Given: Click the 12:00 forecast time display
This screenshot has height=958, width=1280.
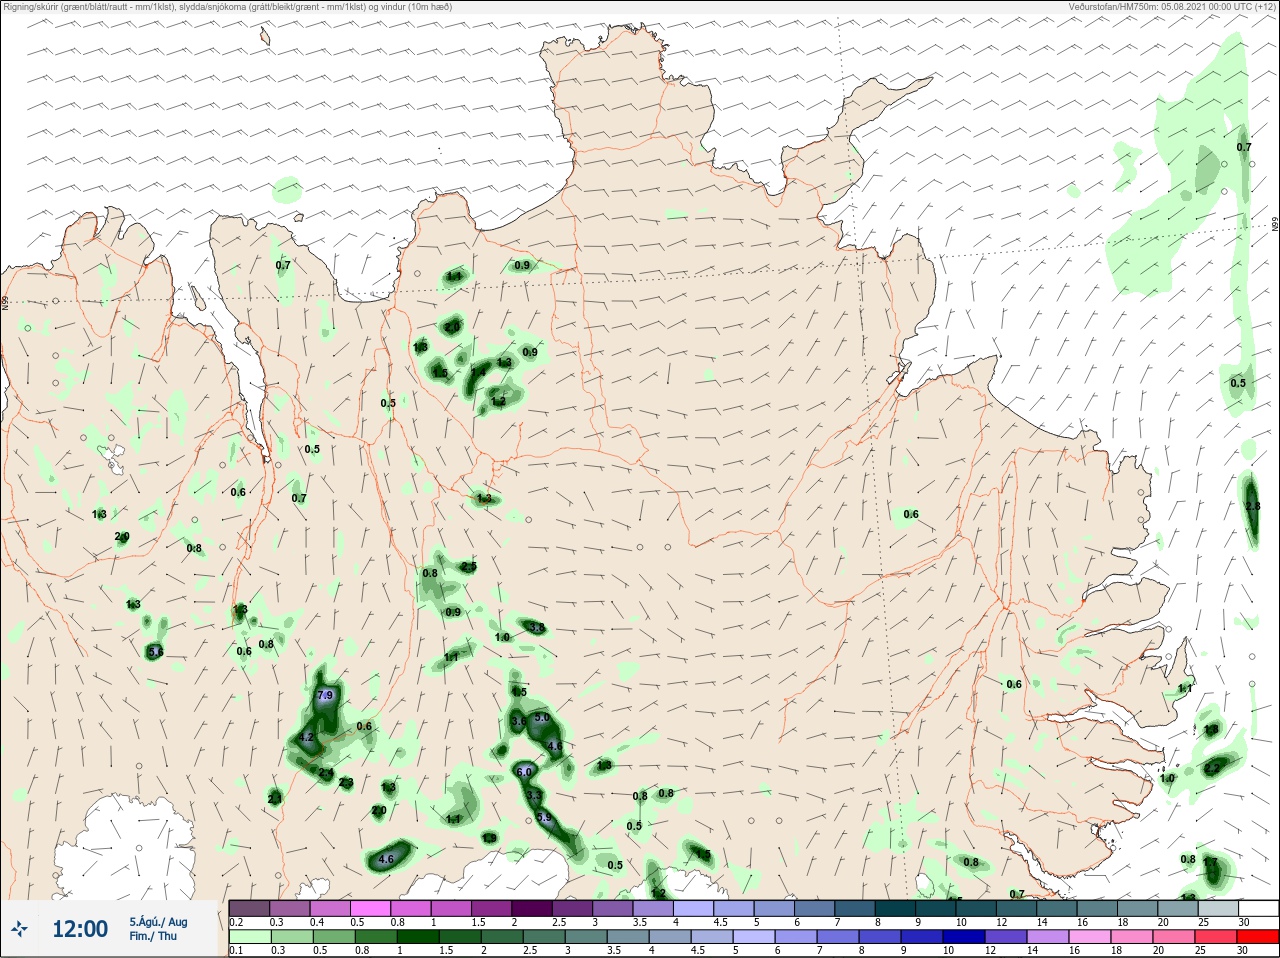Looking at the screenshot, I should (80, 929).
